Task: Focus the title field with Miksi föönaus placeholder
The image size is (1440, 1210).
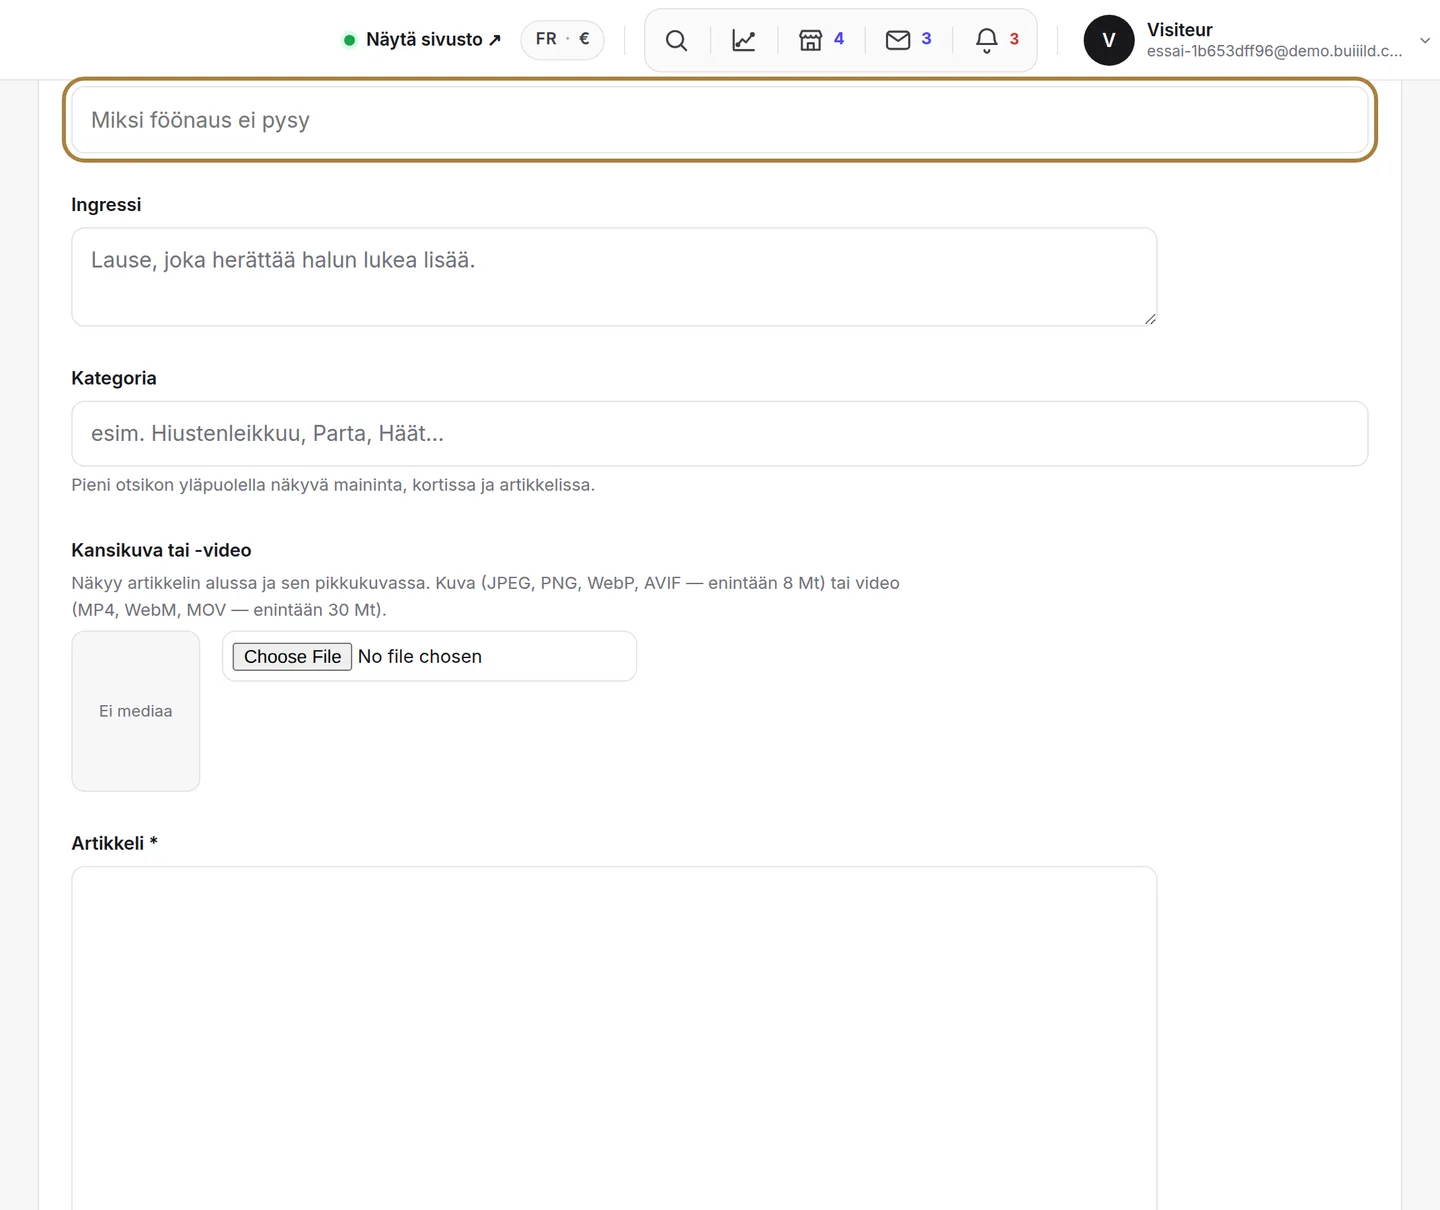Action: (720, 120)
